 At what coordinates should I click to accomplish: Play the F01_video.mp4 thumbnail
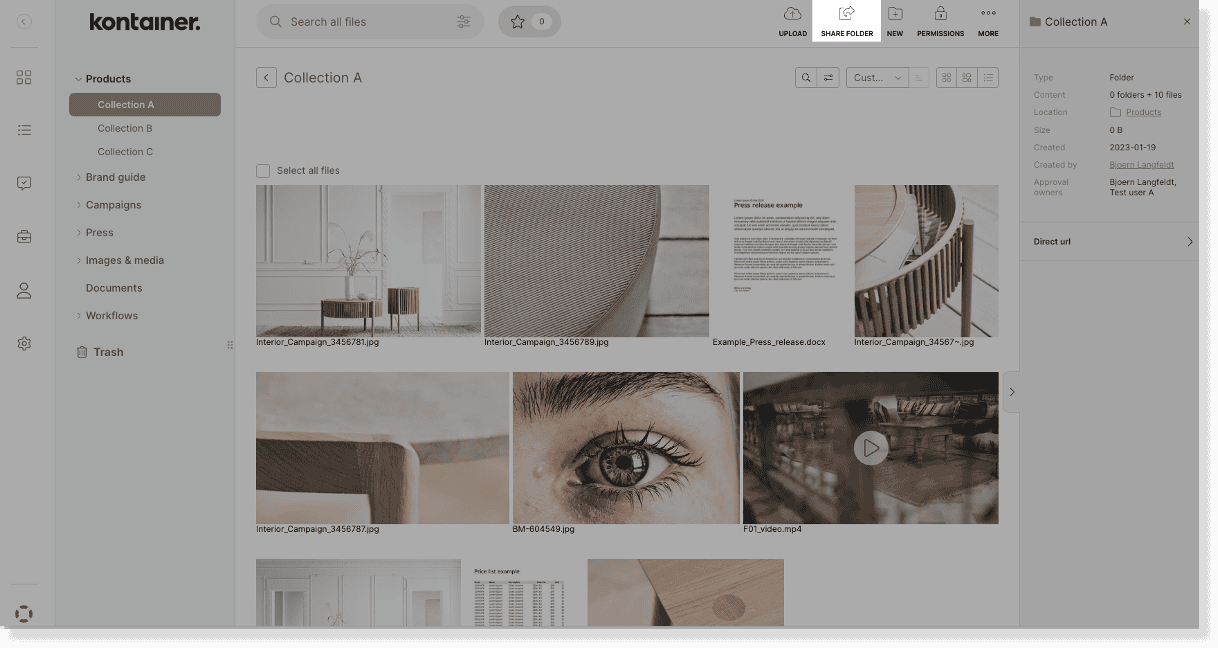(870, 448)
